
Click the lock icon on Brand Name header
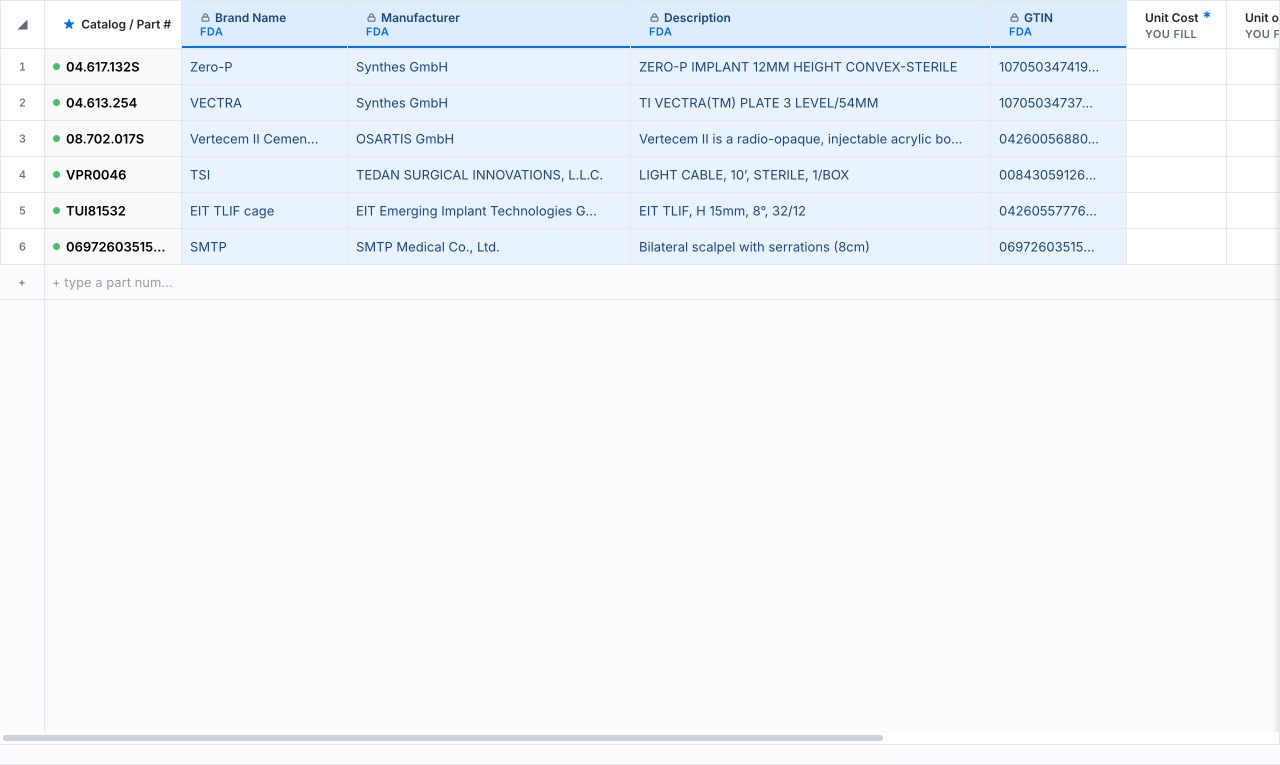(205, 18)
